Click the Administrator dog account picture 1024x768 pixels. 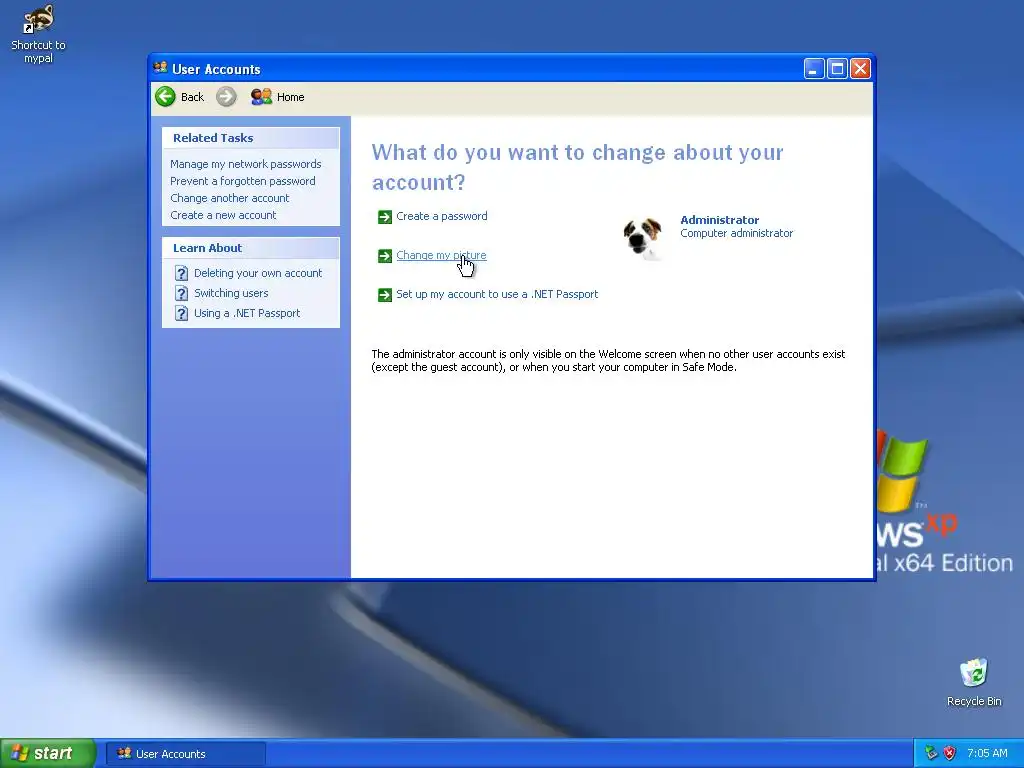[644, 238]
